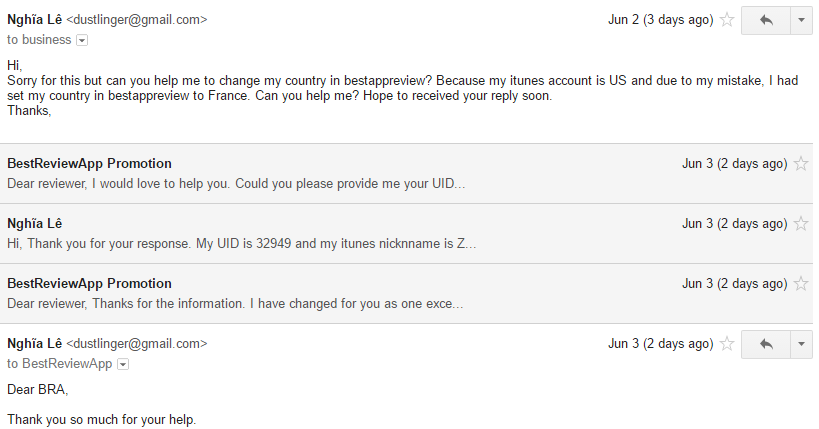Star the 'I have changed for you' message

pyautogui.click(x=801, y=284)
